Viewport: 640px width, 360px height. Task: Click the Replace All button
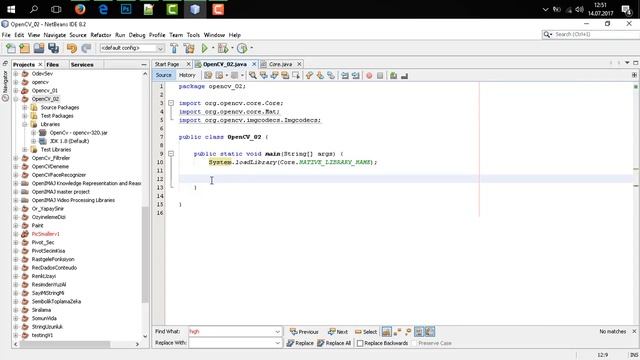point(334,343)
